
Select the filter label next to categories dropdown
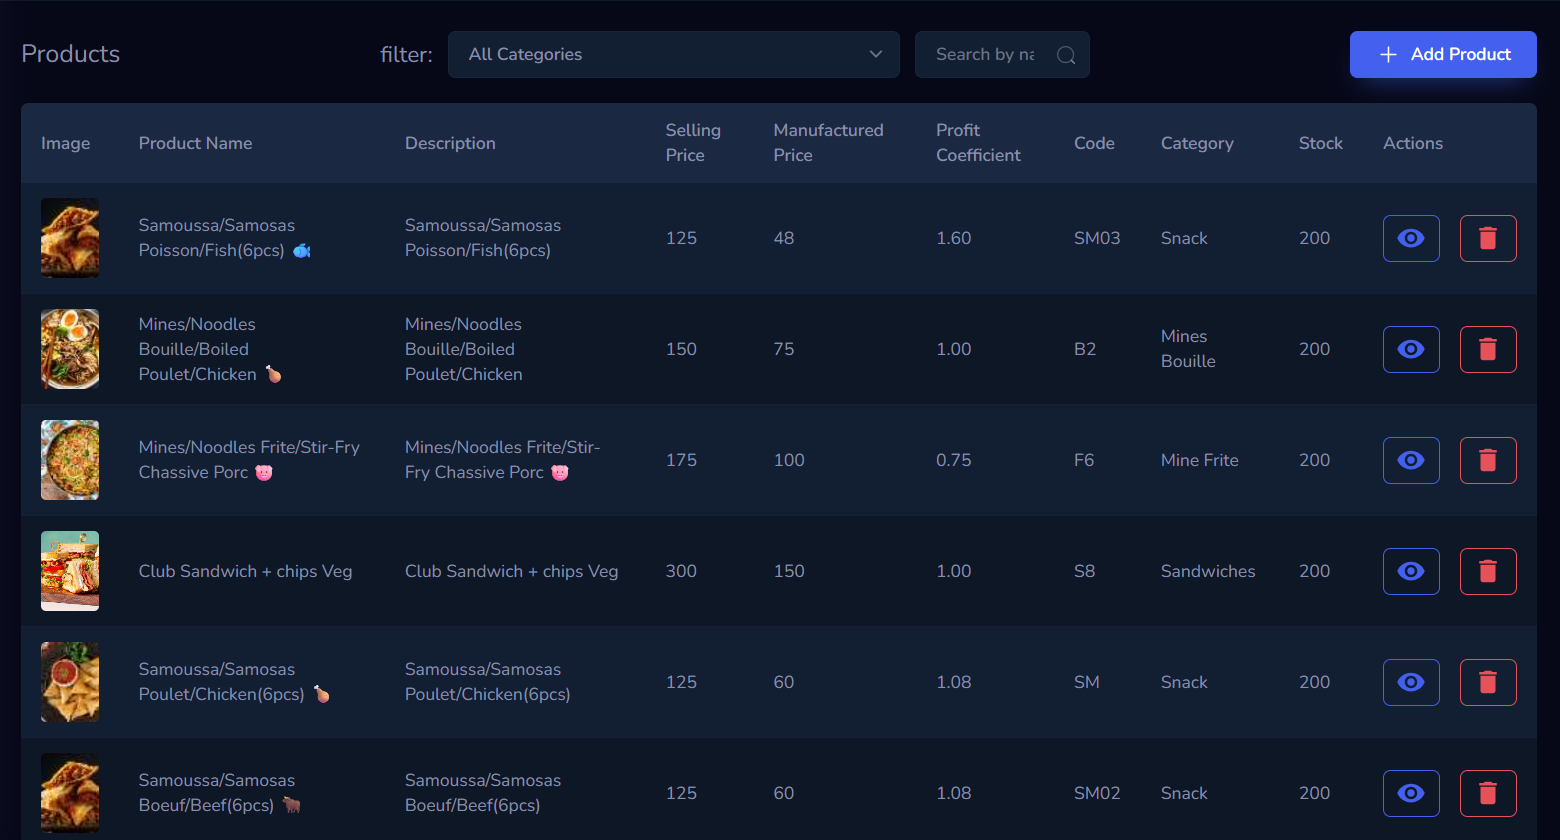[405, 54]
